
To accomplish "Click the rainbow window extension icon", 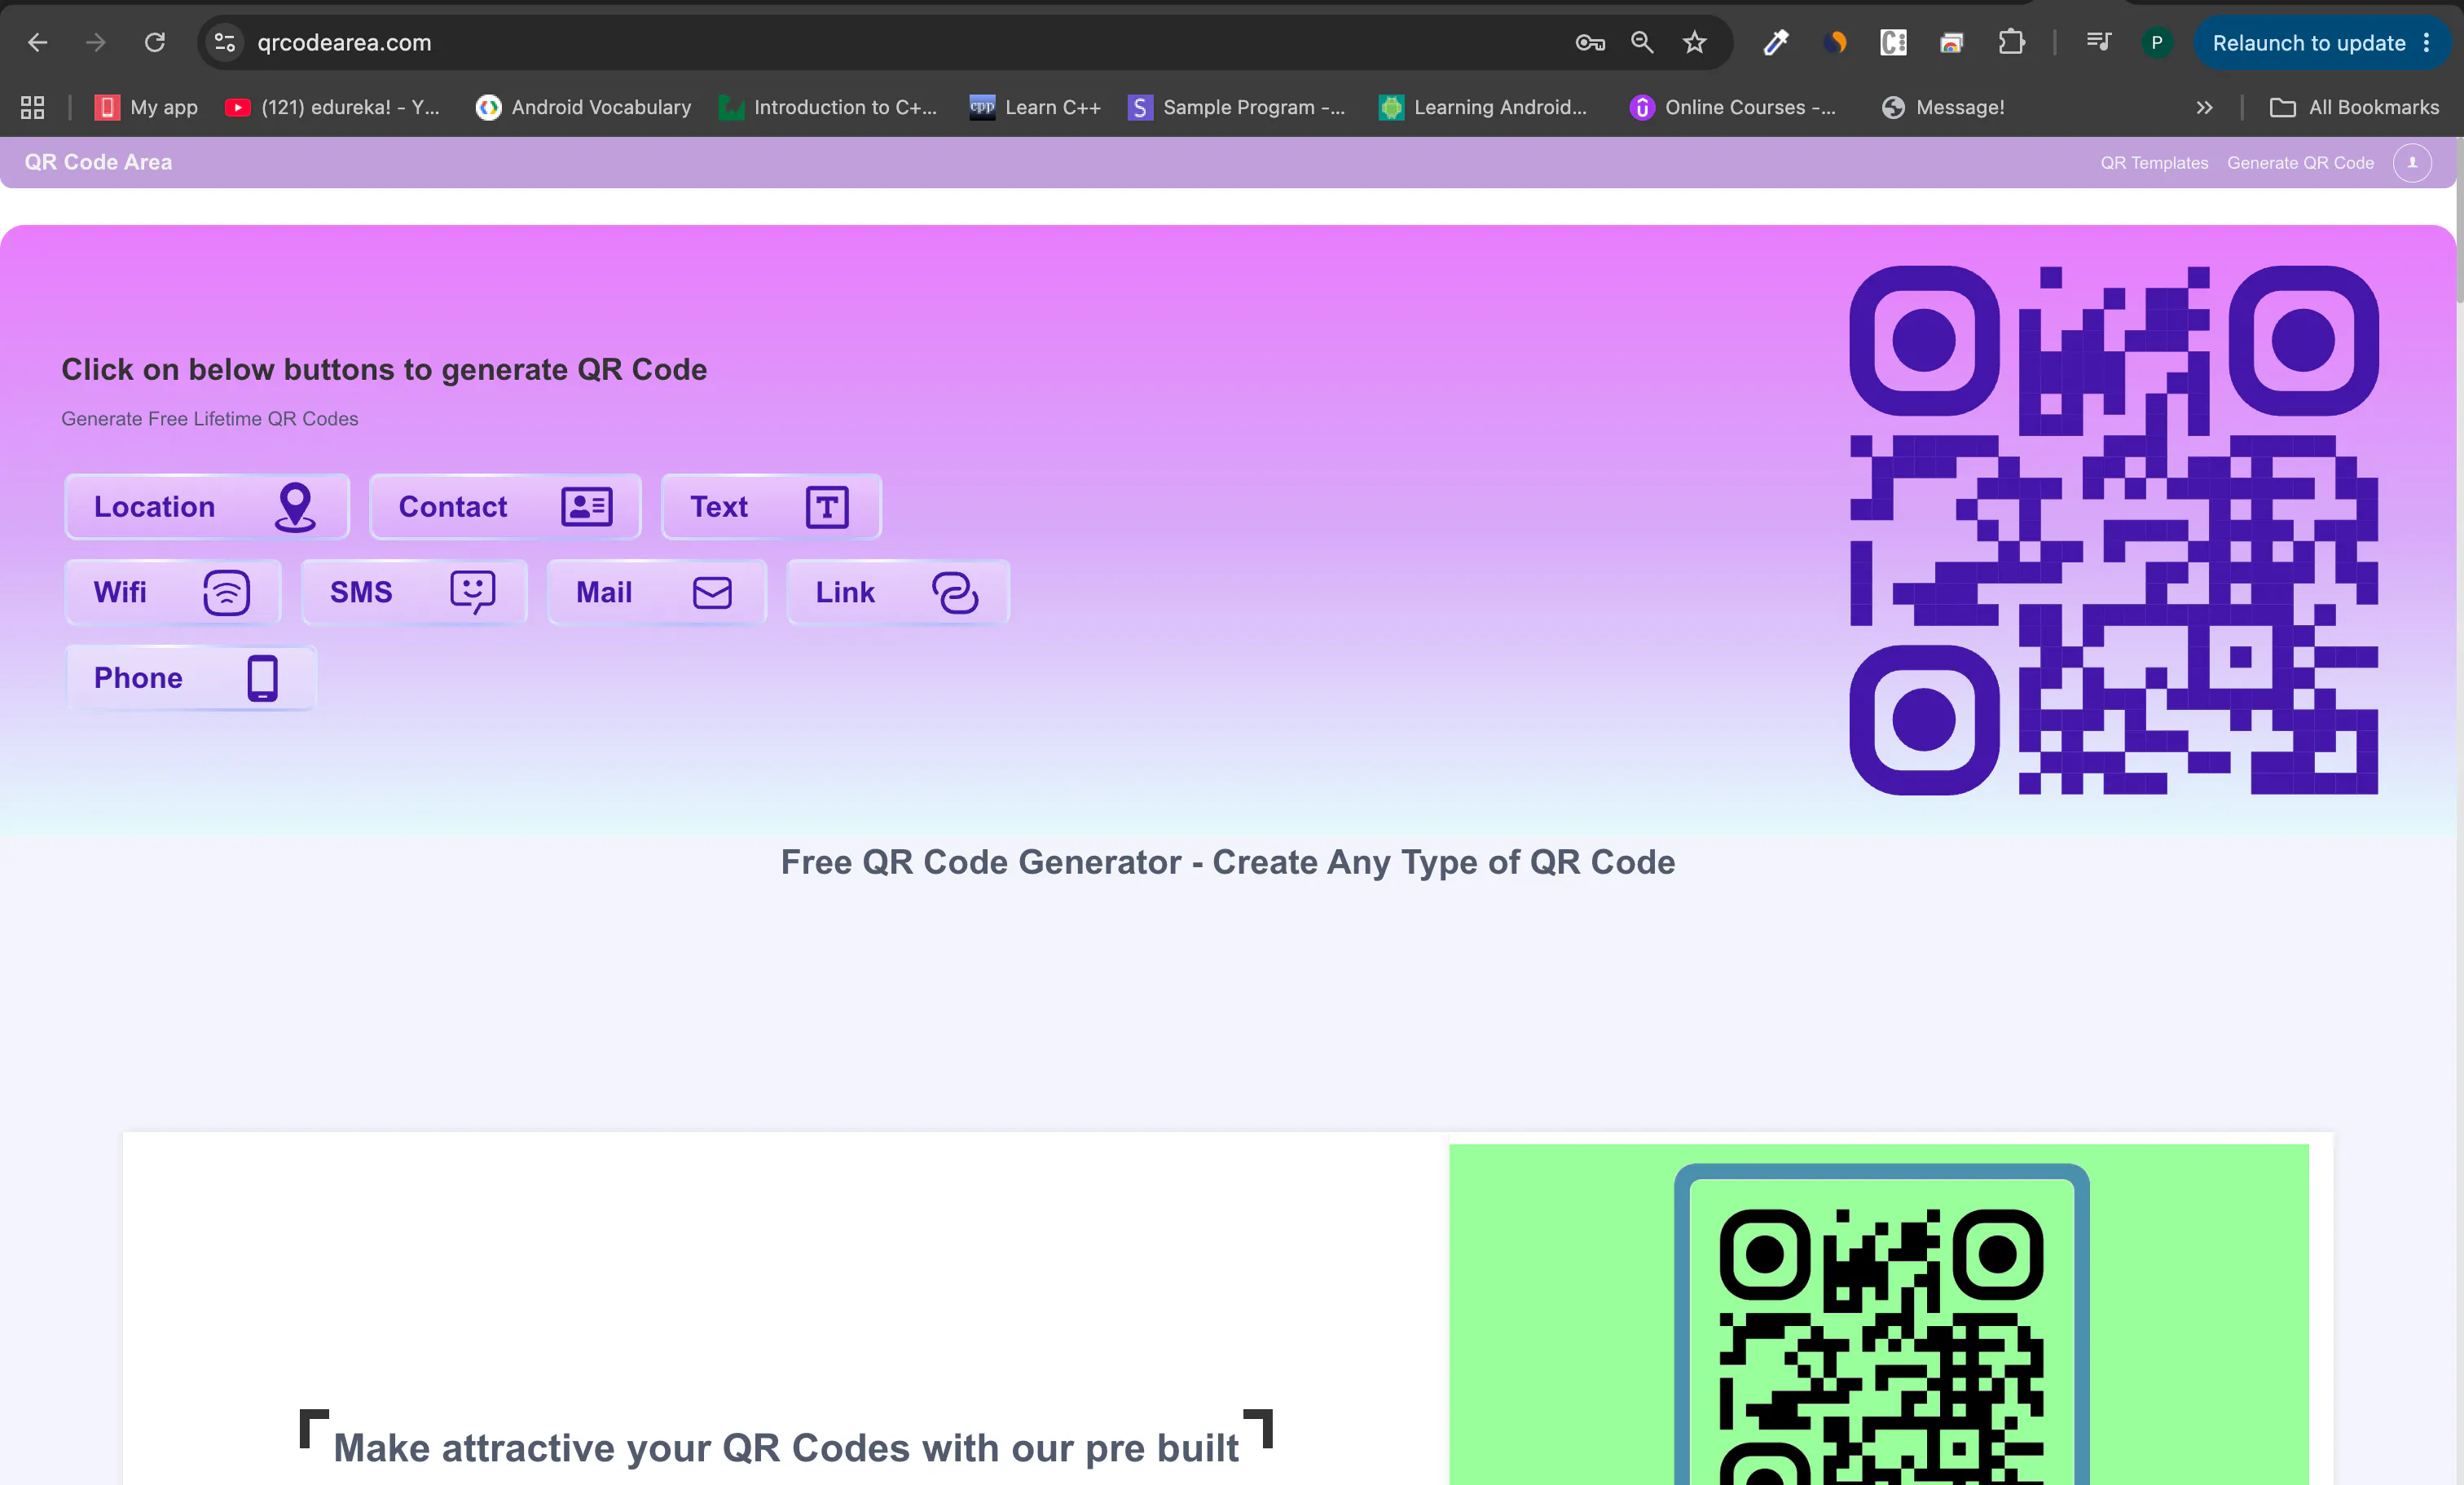I will (1952, 42).
